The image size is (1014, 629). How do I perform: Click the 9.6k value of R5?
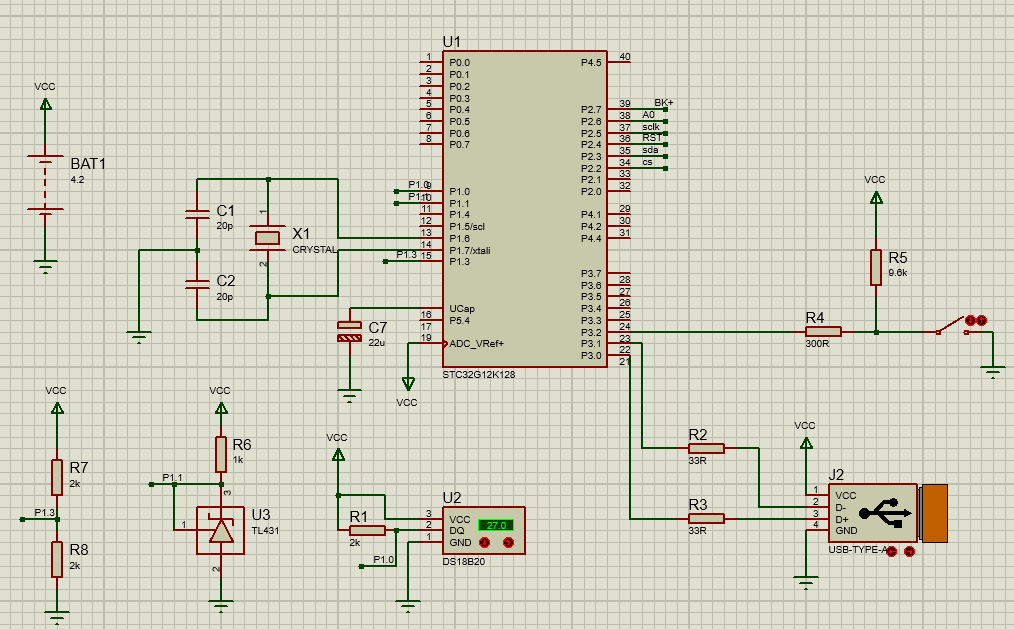point(898,273)
